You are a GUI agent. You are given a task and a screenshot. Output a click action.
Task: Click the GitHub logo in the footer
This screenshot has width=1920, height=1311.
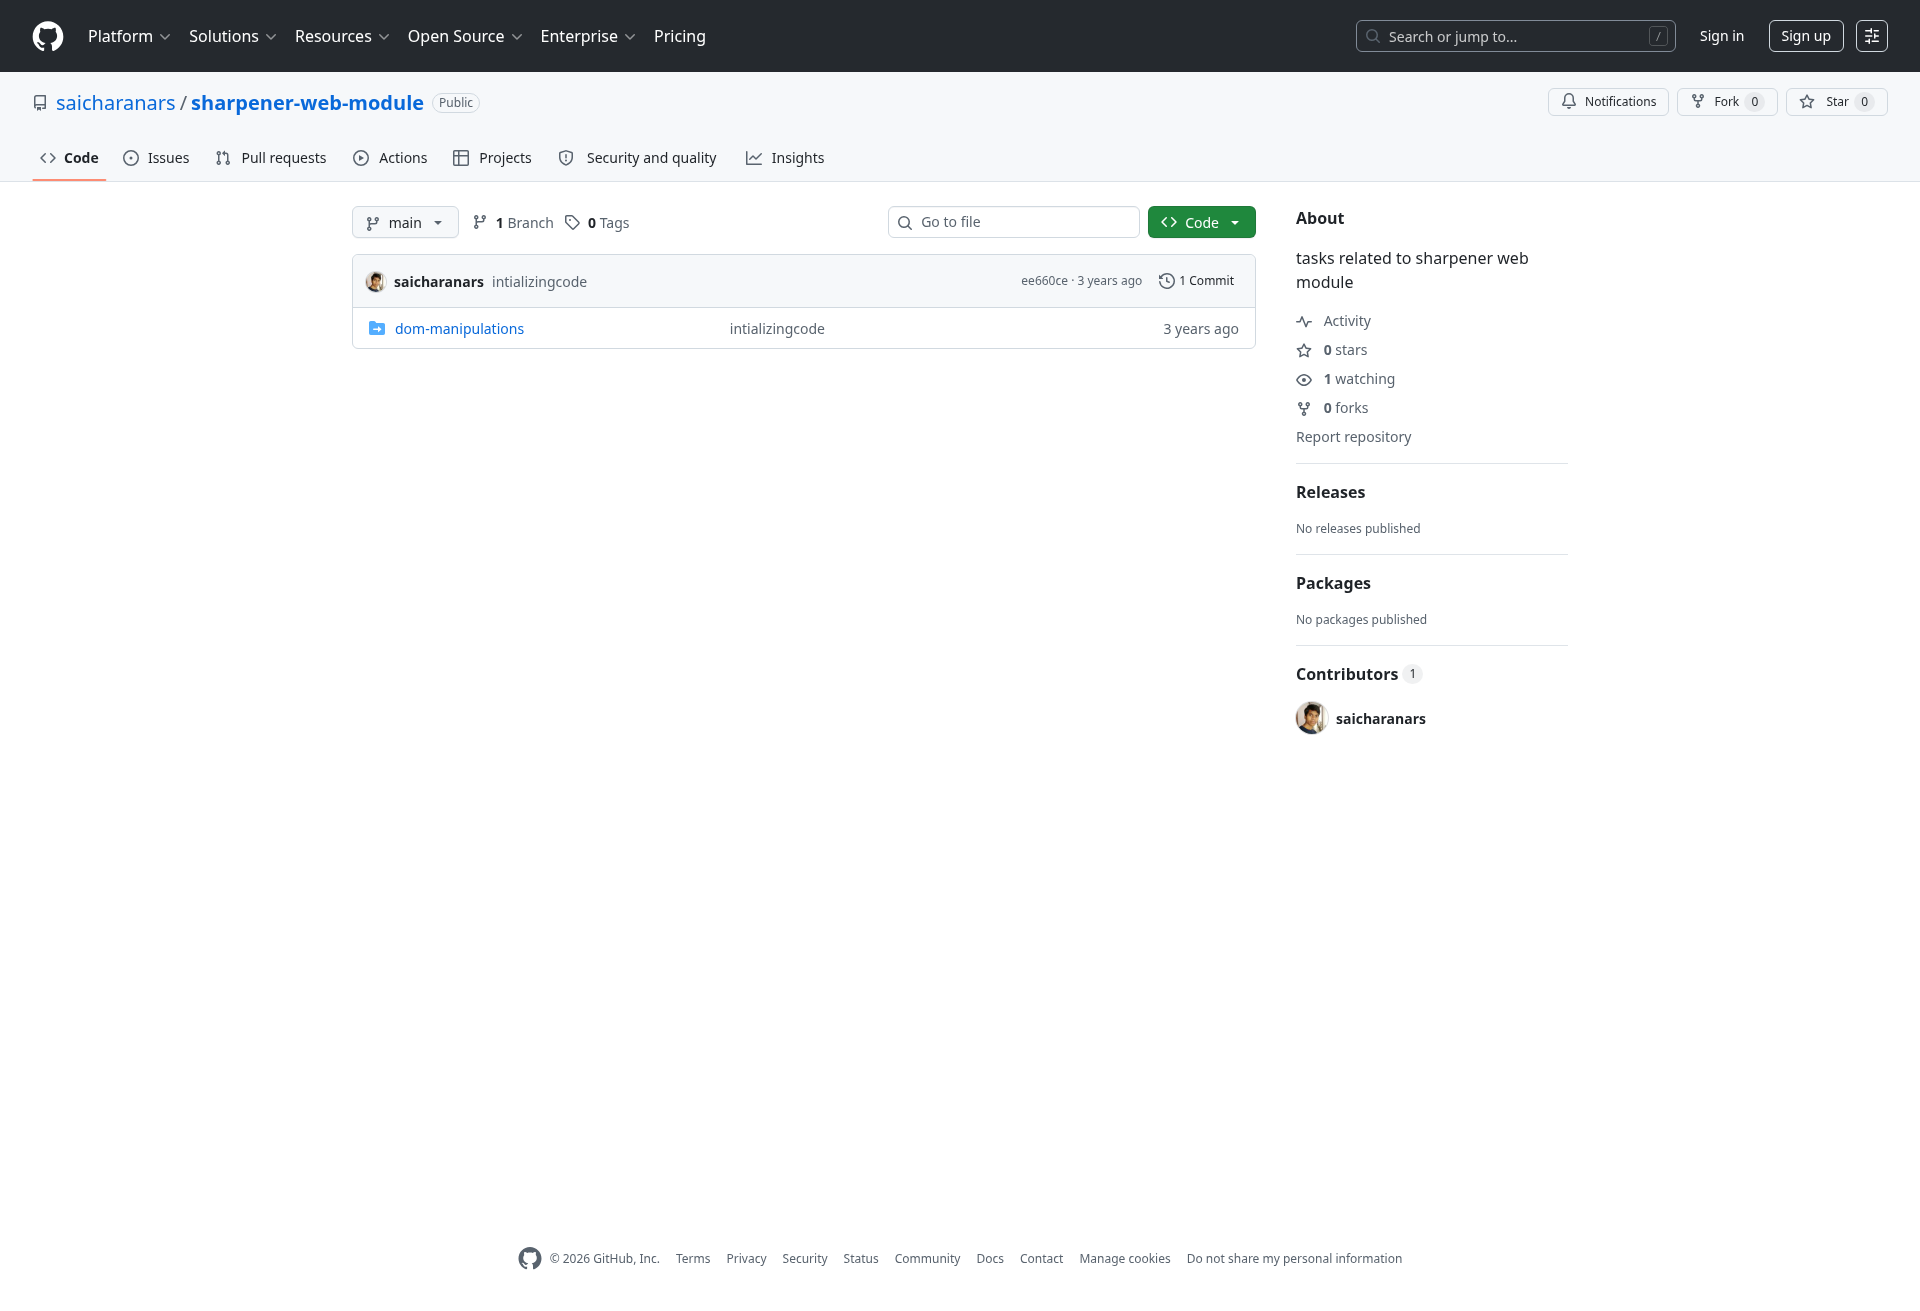530,1259
